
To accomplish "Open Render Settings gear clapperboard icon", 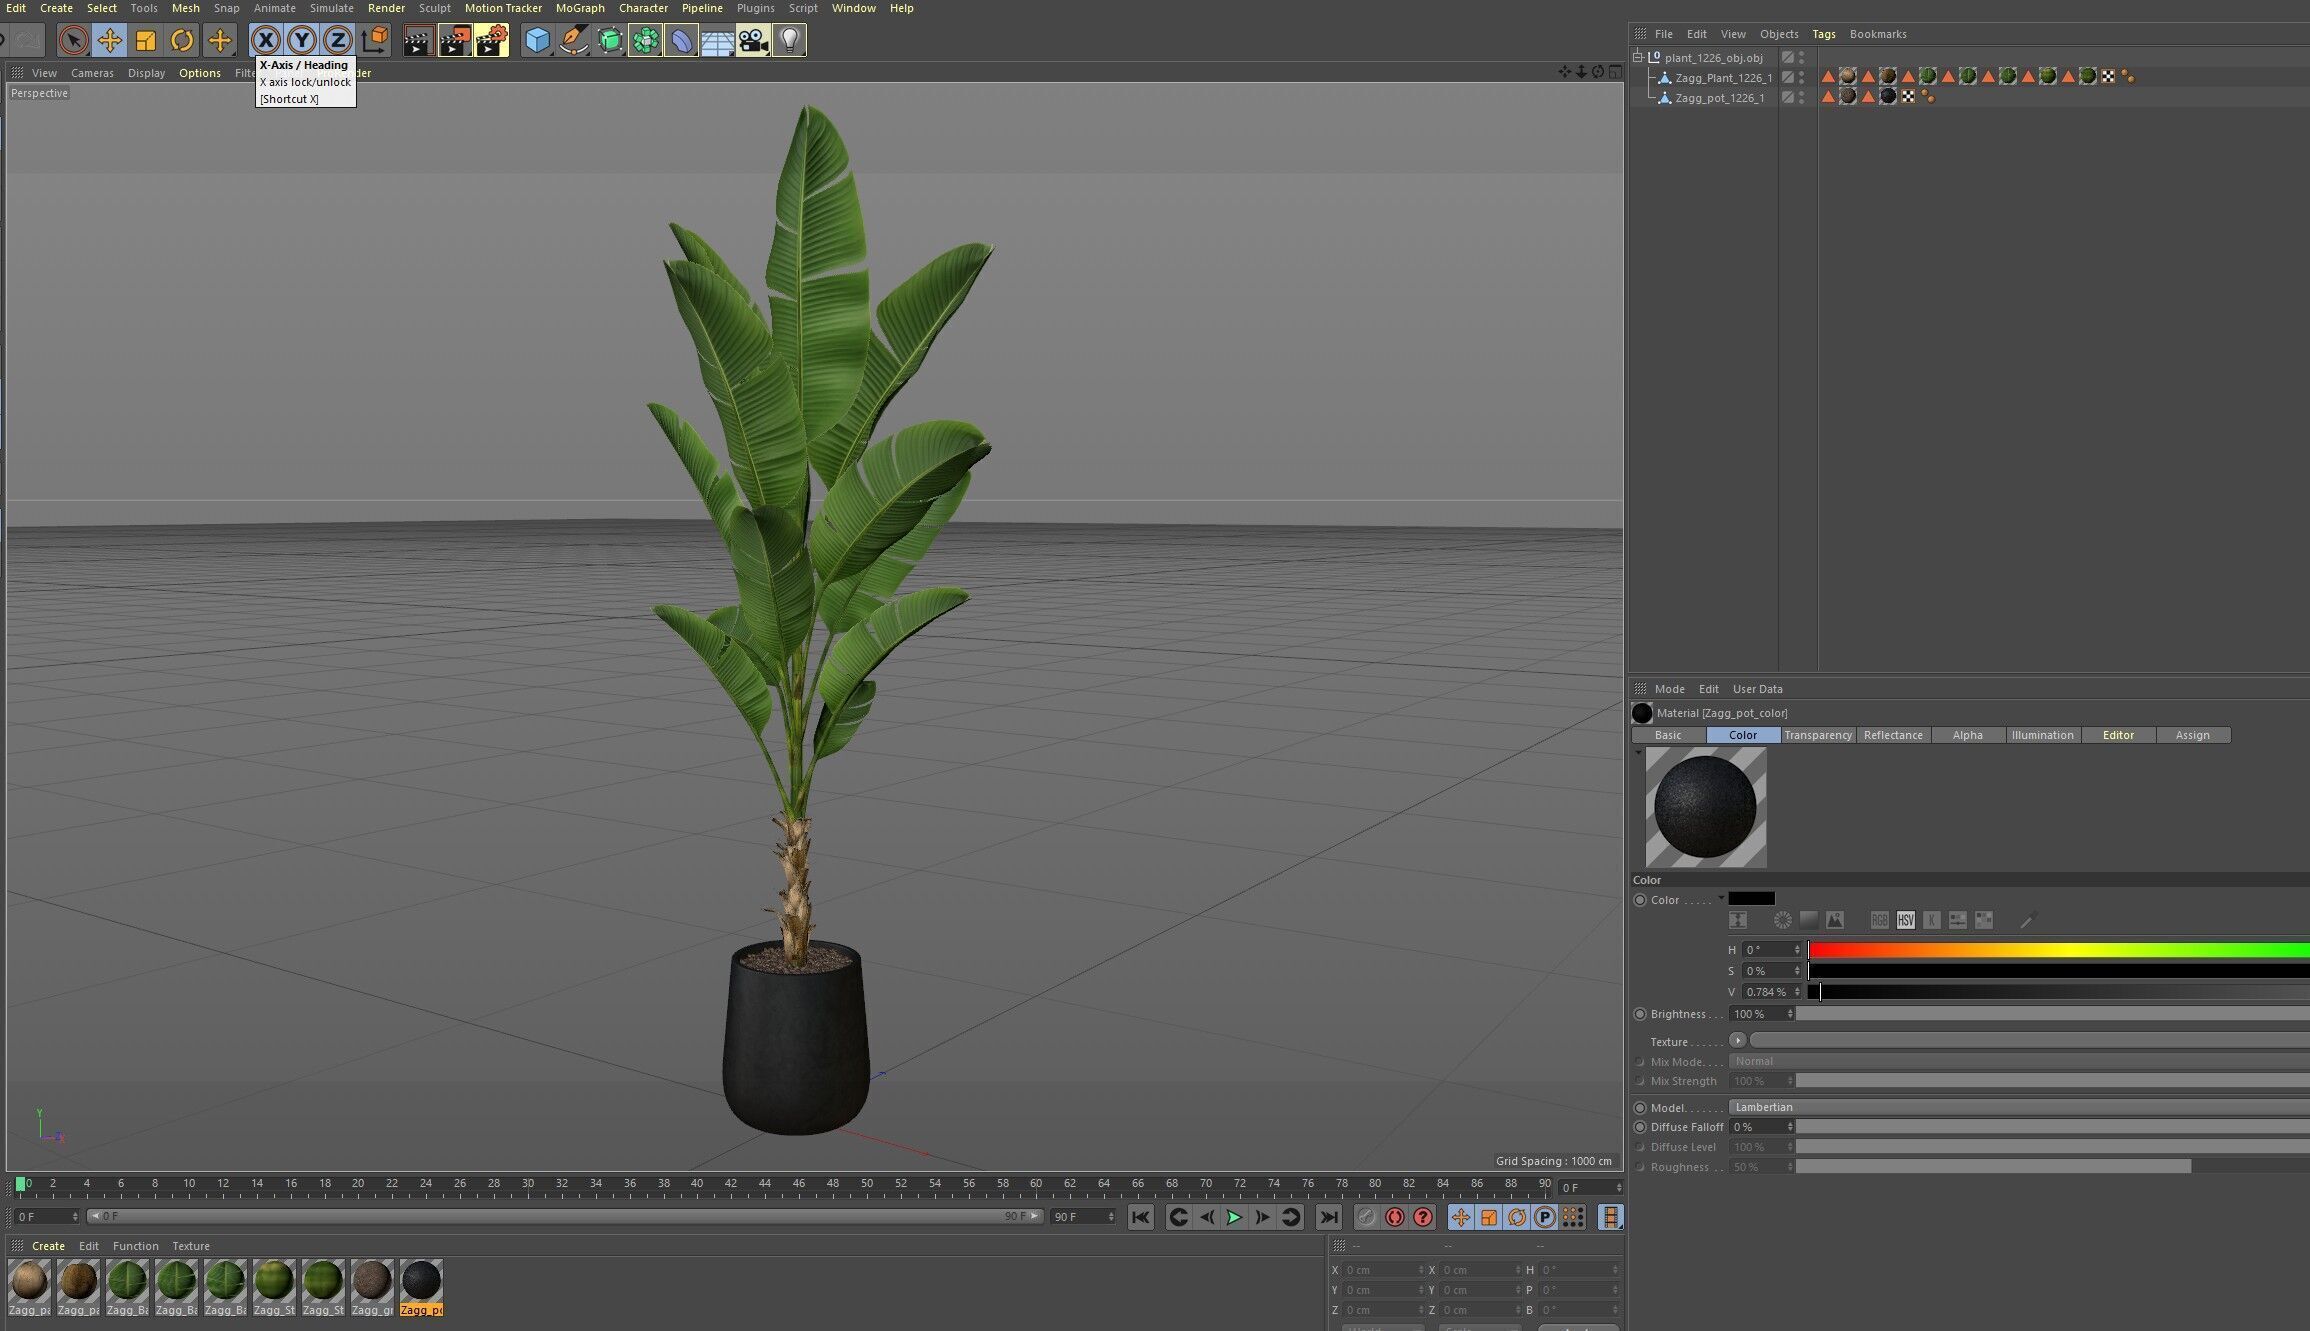I will [x=491, y=41].
